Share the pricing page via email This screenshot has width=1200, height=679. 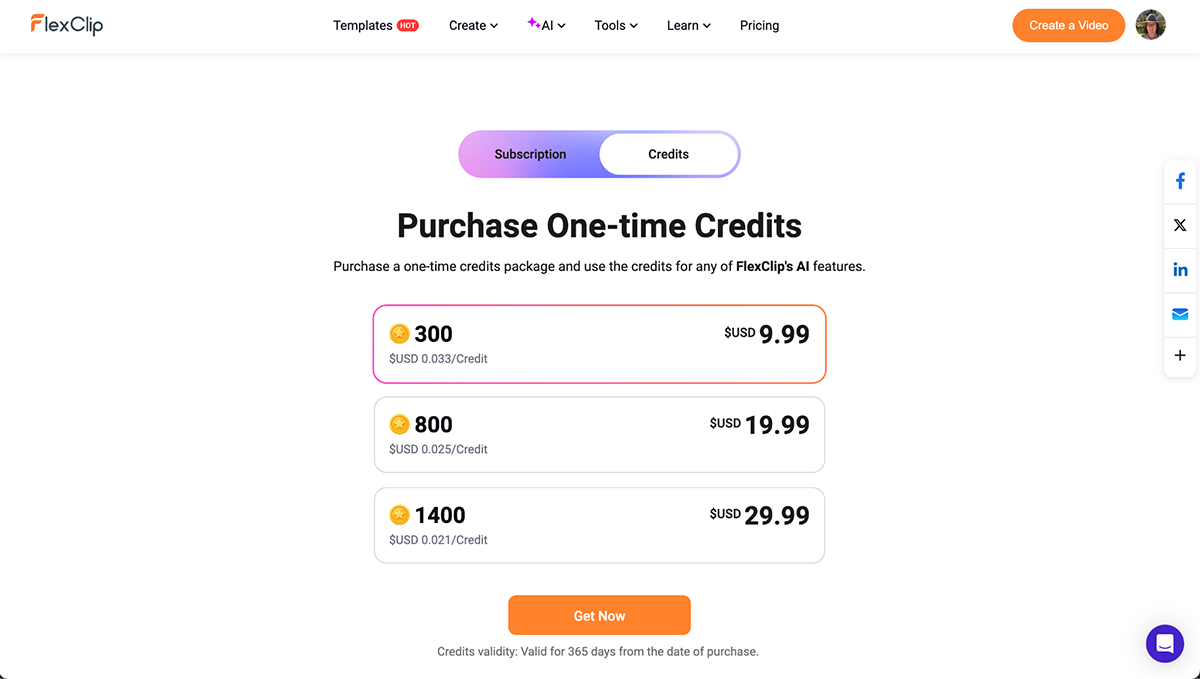pos(1180,313)
